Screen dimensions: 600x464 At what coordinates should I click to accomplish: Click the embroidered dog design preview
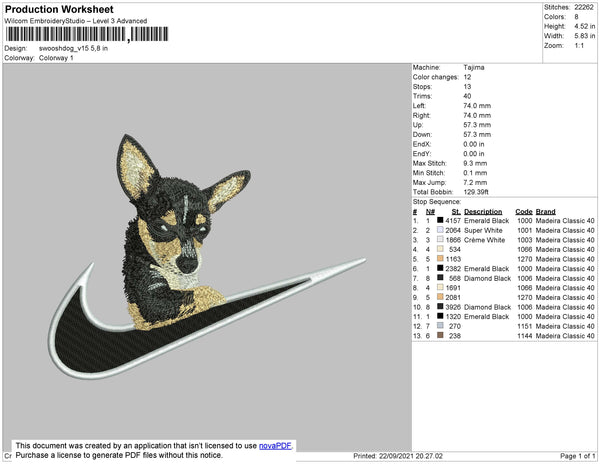207,256
